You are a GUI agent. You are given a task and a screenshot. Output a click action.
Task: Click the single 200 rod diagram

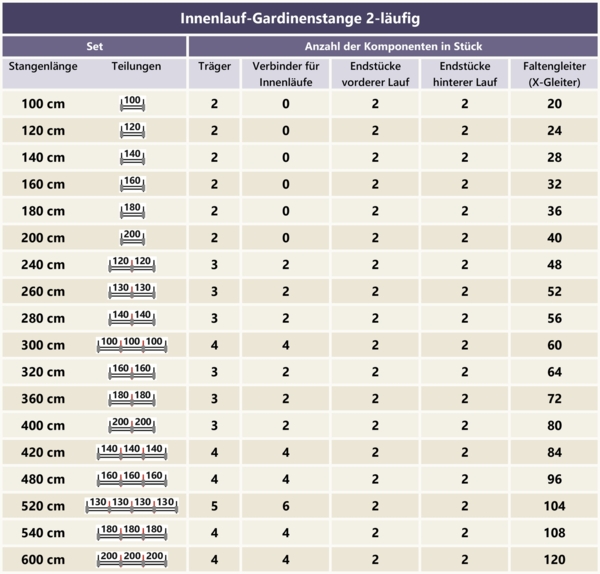(132, 237)
